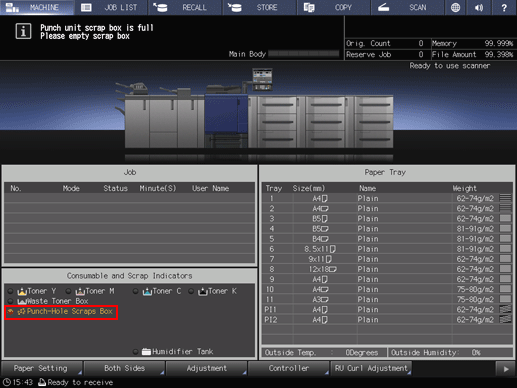Viewport: 517px width, 388px height.
Task: Click the Toner M status lamp
Action: coord(68,291)
